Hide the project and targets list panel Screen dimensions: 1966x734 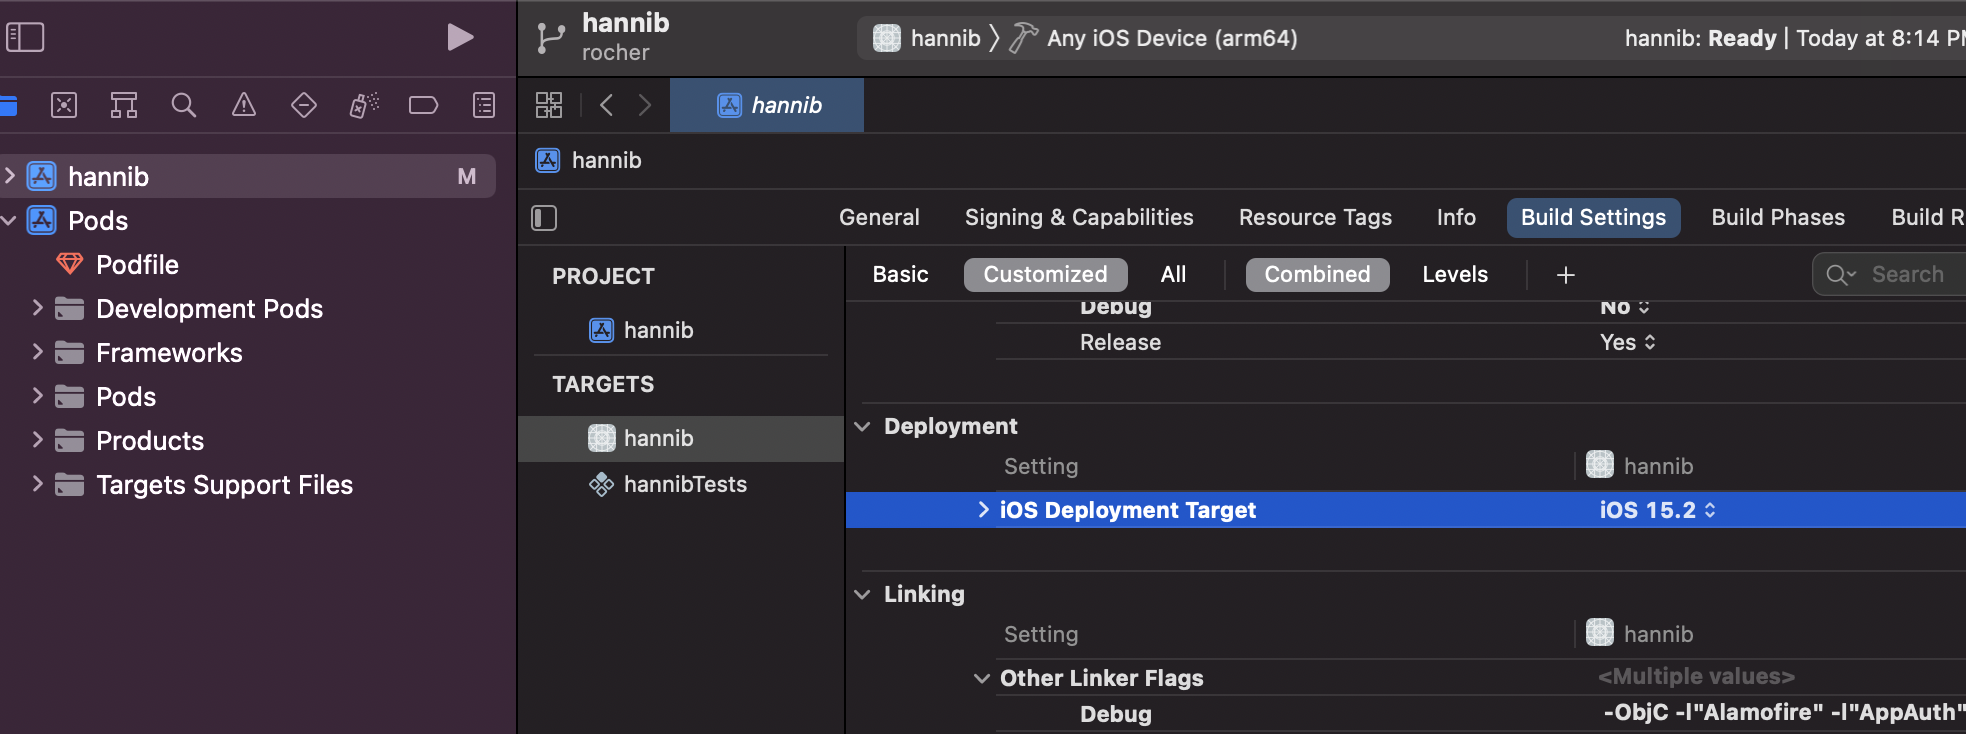point(544,218)
